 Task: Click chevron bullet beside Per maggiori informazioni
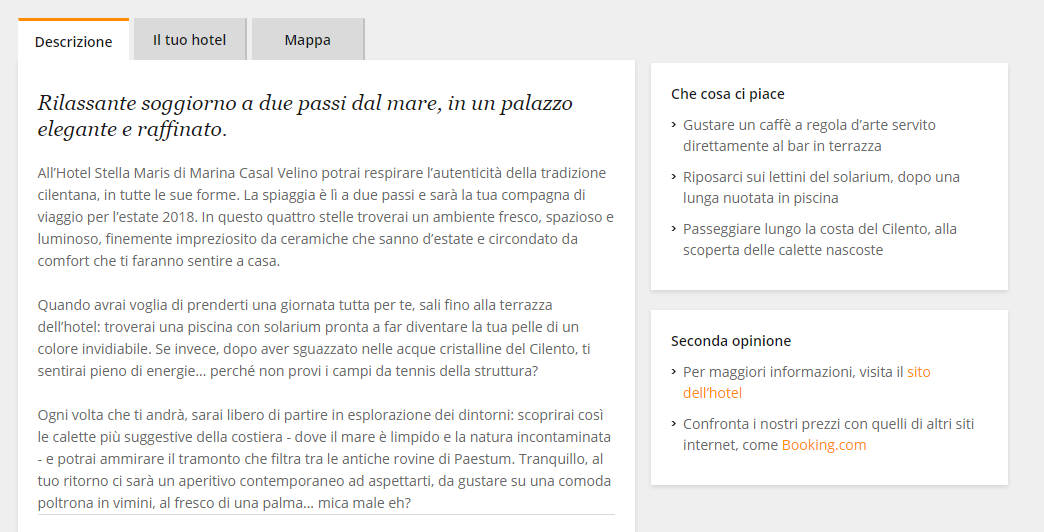click(674, 373)
